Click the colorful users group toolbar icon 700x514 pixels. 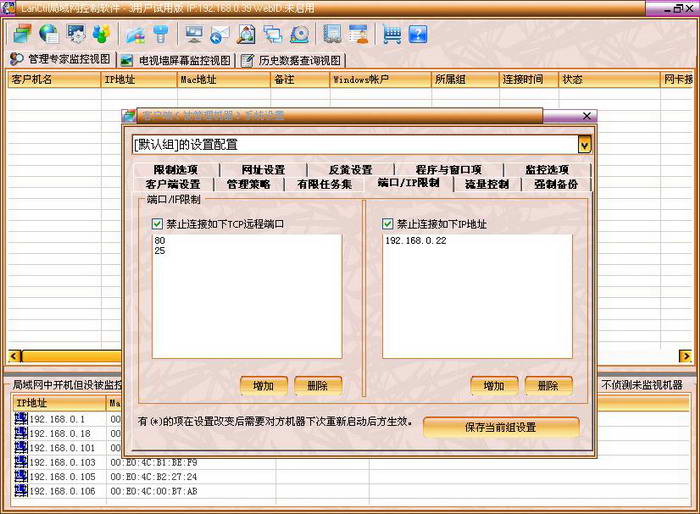[x=102, y=34]
